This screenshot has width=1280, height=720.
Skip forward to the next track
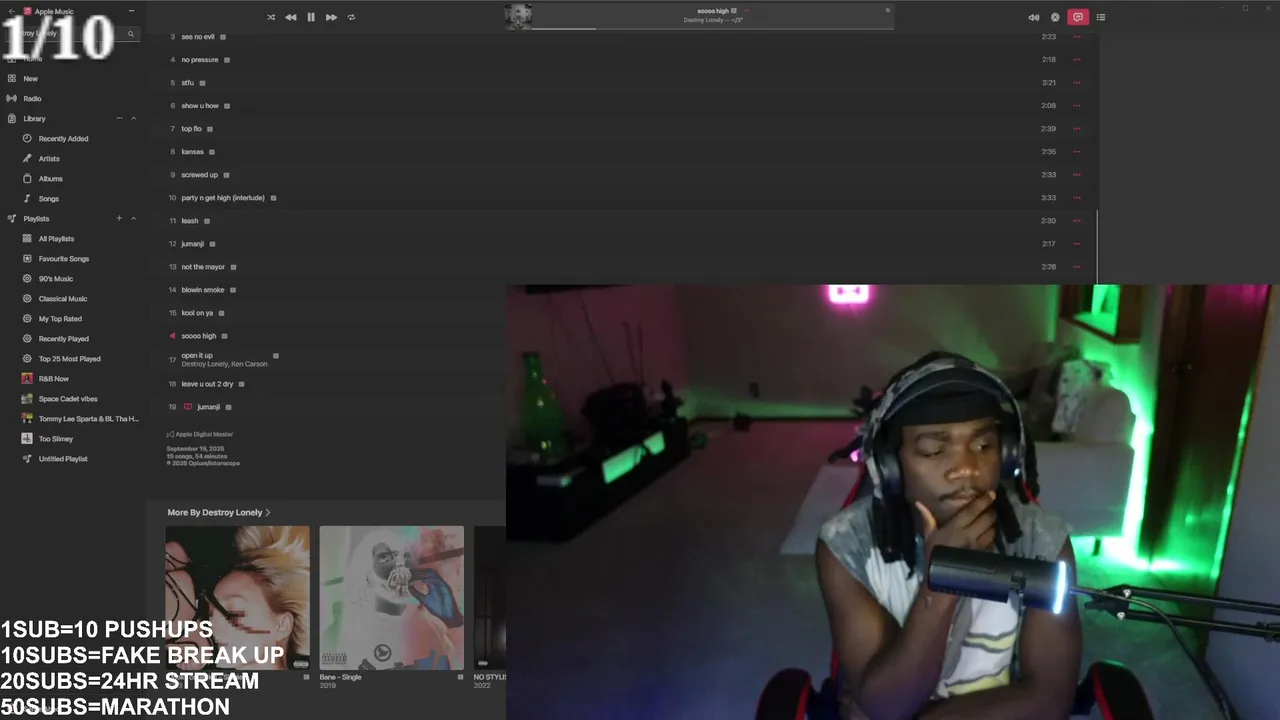coord(331,17)
